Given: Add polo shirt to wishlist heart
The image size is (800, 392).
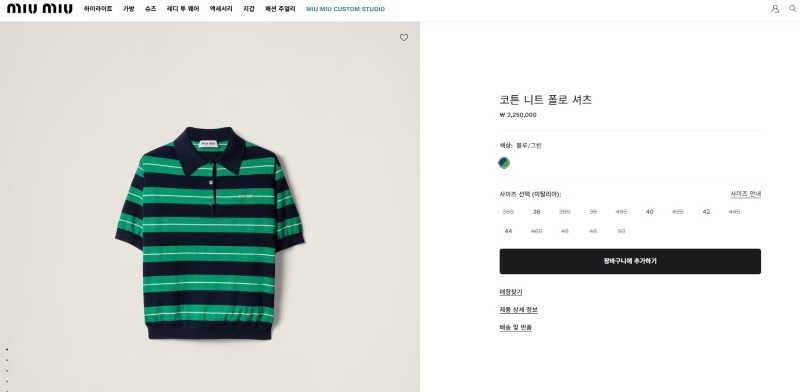Looking at the screenshot, I should tap(404, 37).
